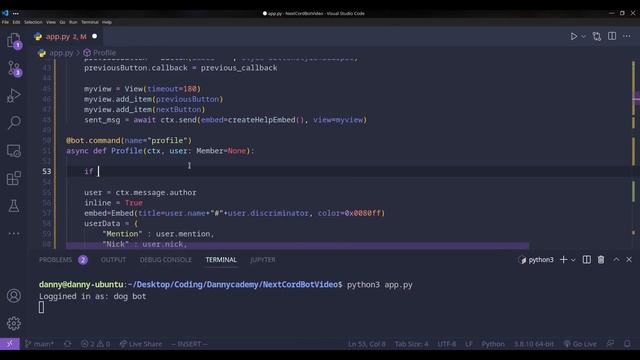Open the Help menu
The image size is (640, 360).
(x=107, y=22)
